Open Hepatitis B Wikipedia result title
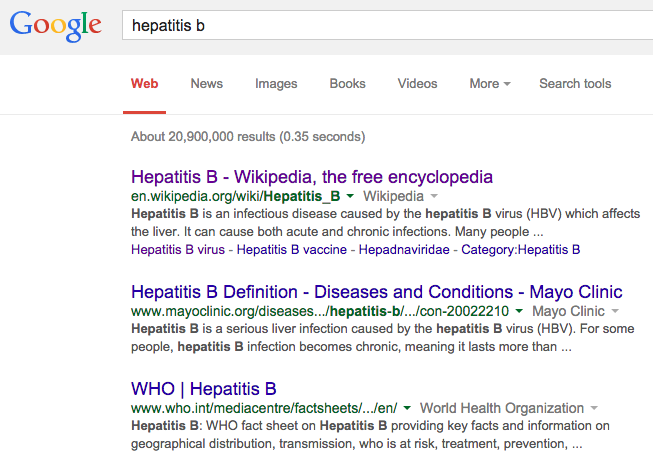Image resolution: width=653 pixels, height=464 pixels. (x=312, y=177)
